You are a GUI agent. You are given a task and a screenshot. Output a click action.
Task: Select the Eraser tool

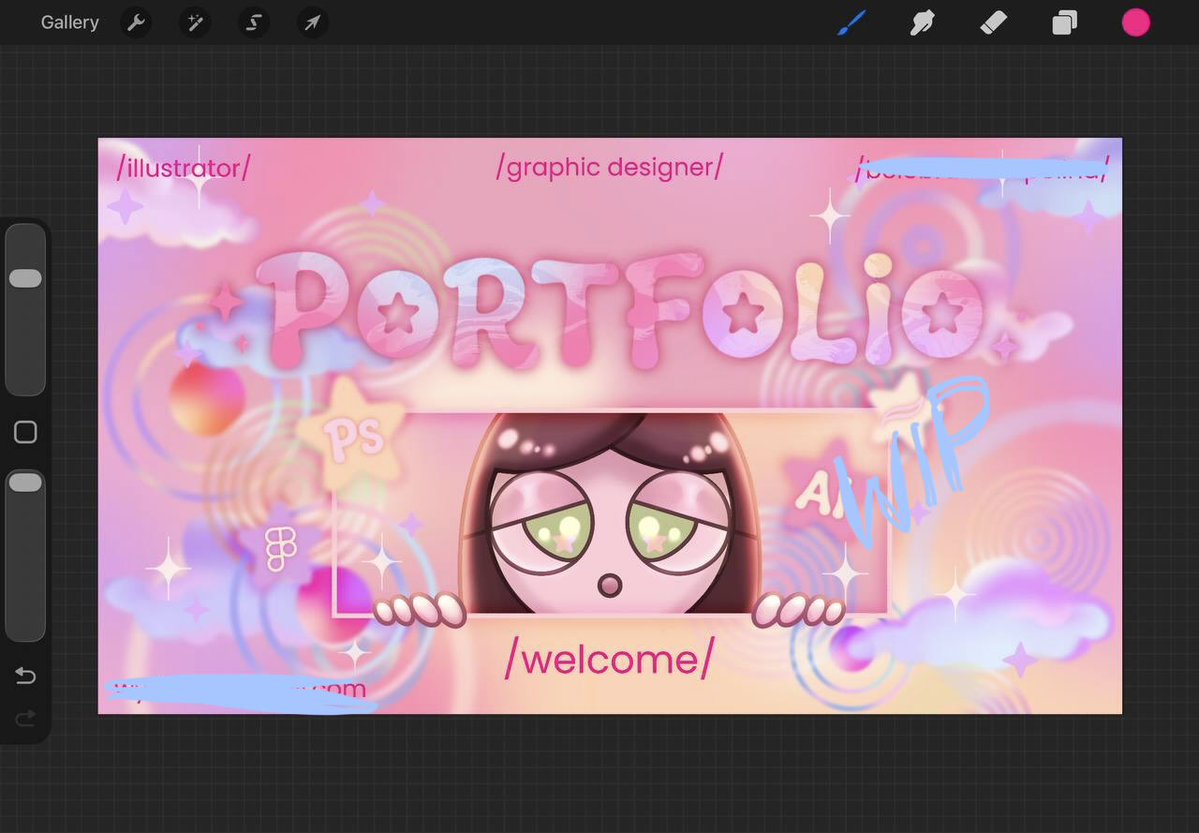click(x=993, y=23)
